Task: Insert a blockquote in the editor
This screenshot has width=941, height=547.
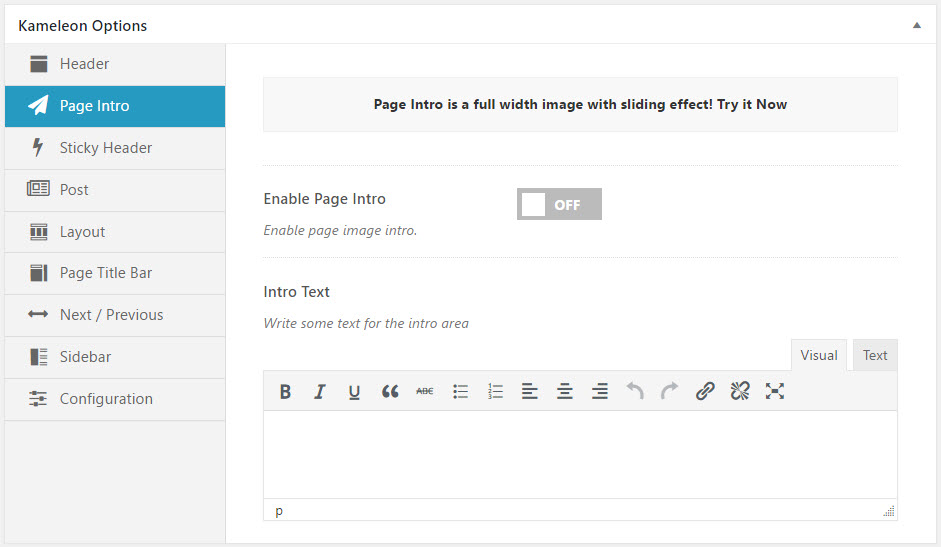Action: click(390, 392)
